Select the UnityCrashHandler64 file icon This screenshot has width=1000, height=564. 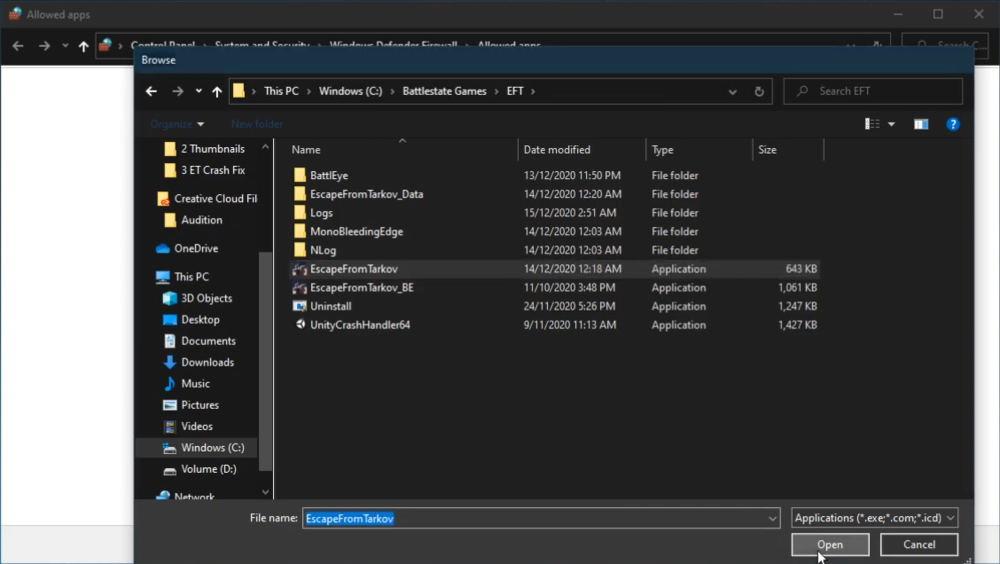coord(299,325)
